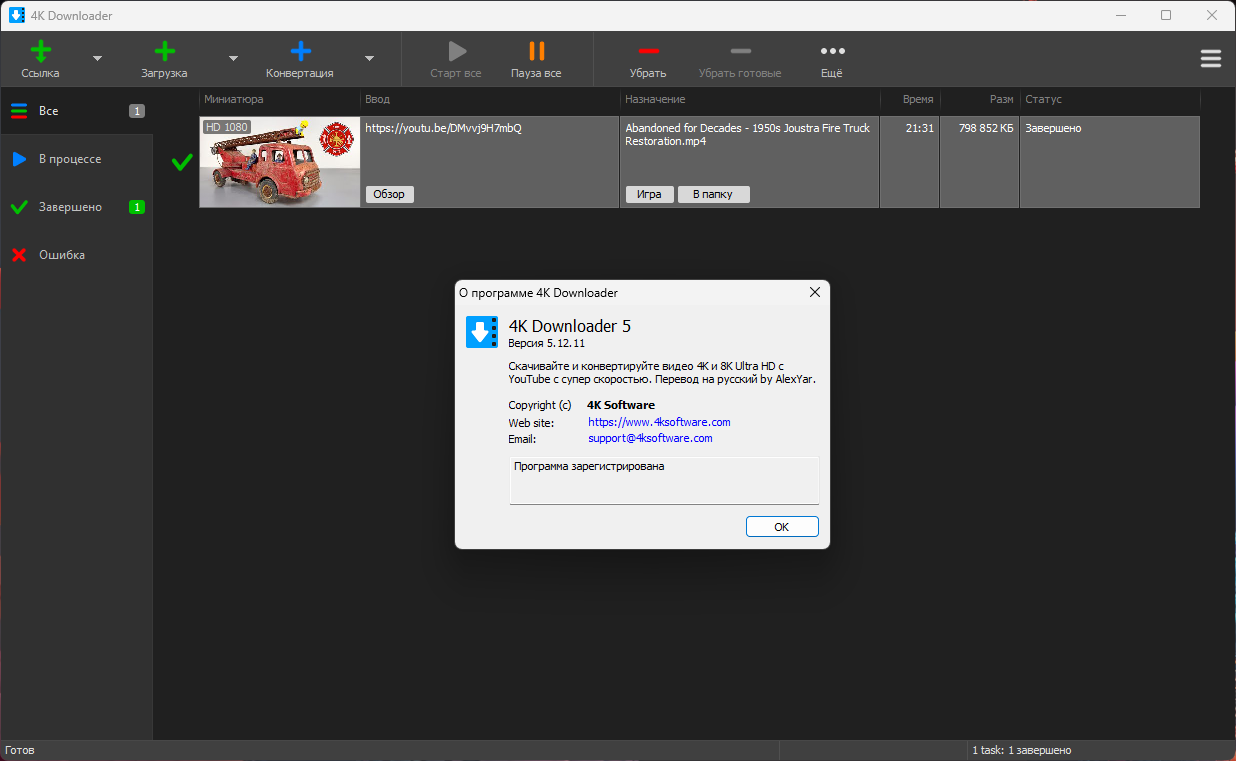1236x761 pixels.
Task: Click the orange Пауза все pause icon
Action: coord(536,51)
